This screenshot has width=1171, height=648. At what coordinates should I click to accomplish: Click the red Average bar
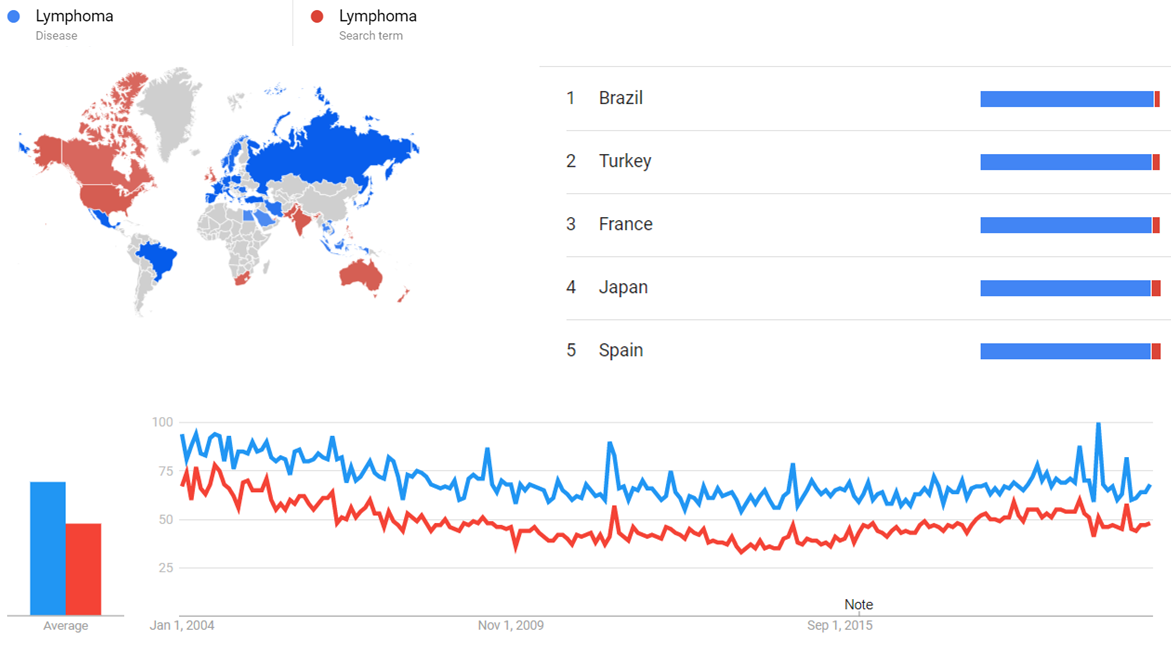[84, 569]
